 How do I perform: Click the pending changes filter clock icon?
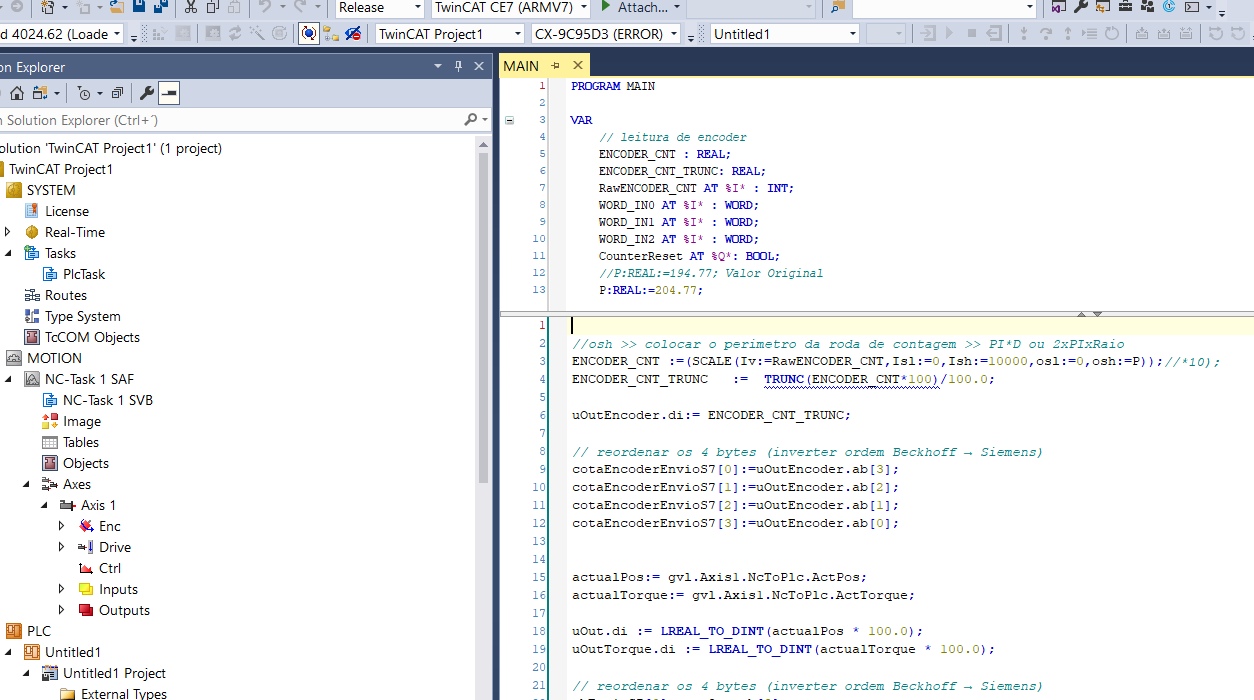pyautogui.click(x=84, y=93)
